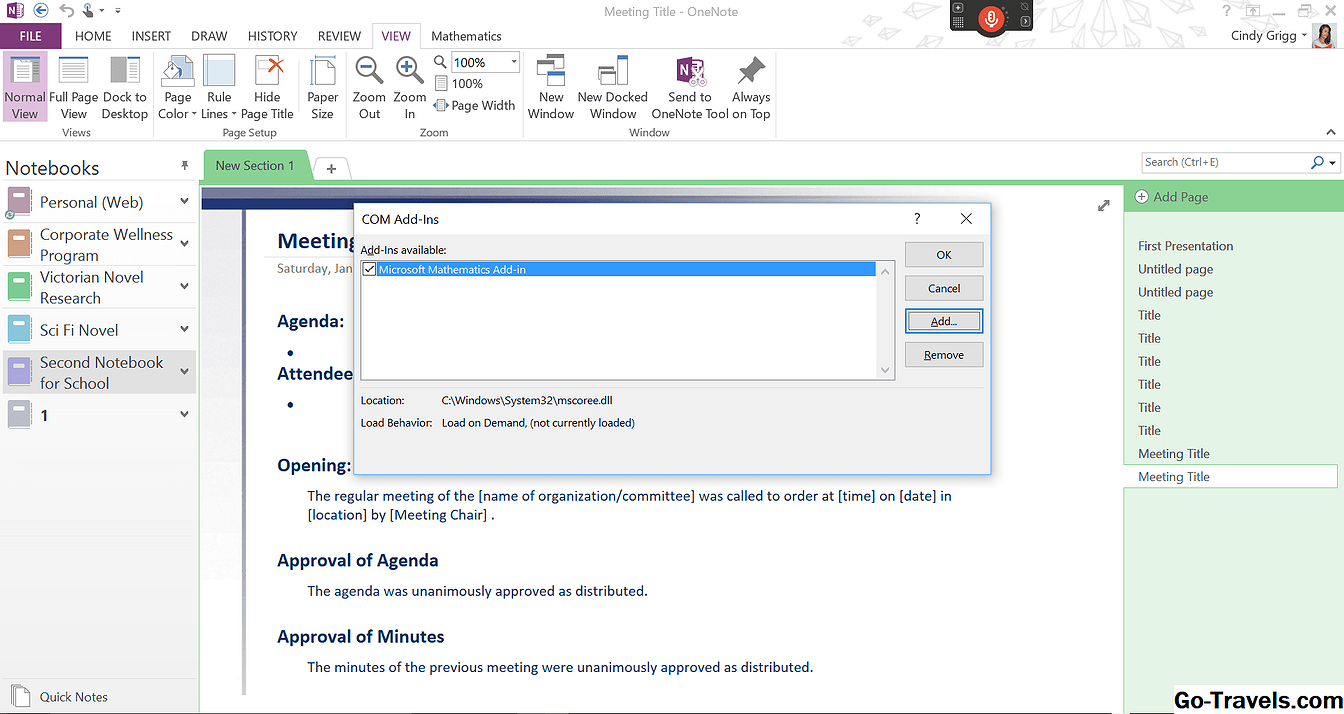Expand Second Notebook for School

click(184, 372)
